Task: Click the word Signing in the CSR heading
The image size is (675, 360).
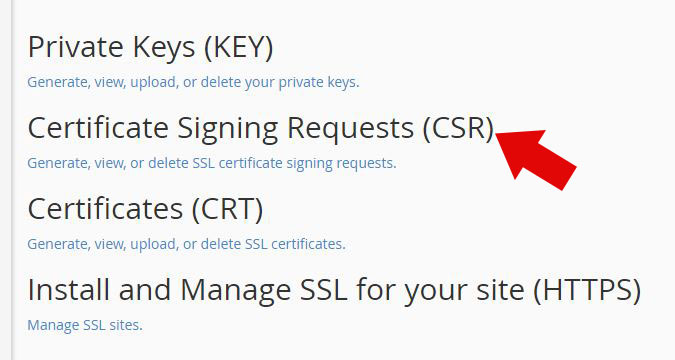Action: (228, 129)
